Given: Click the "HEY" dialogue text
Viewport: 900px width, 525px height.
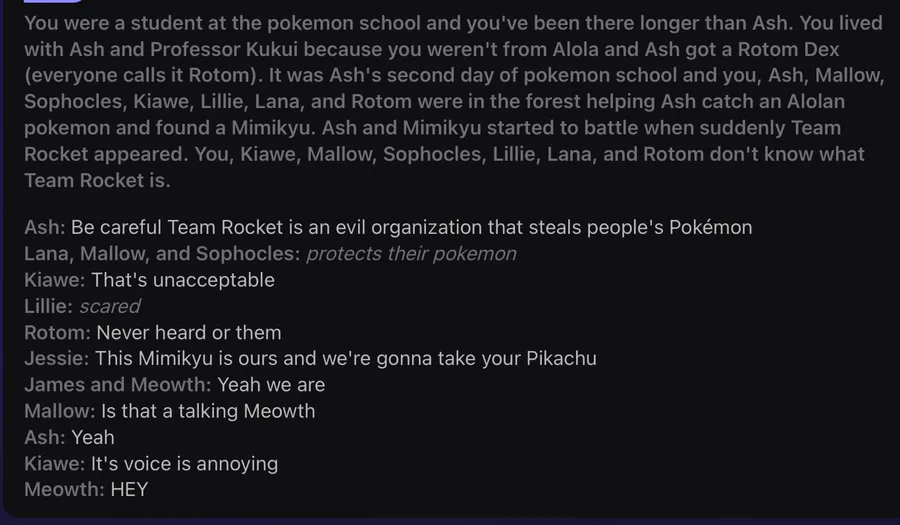Looking at the screenshot, I should (x=130, y=490).
